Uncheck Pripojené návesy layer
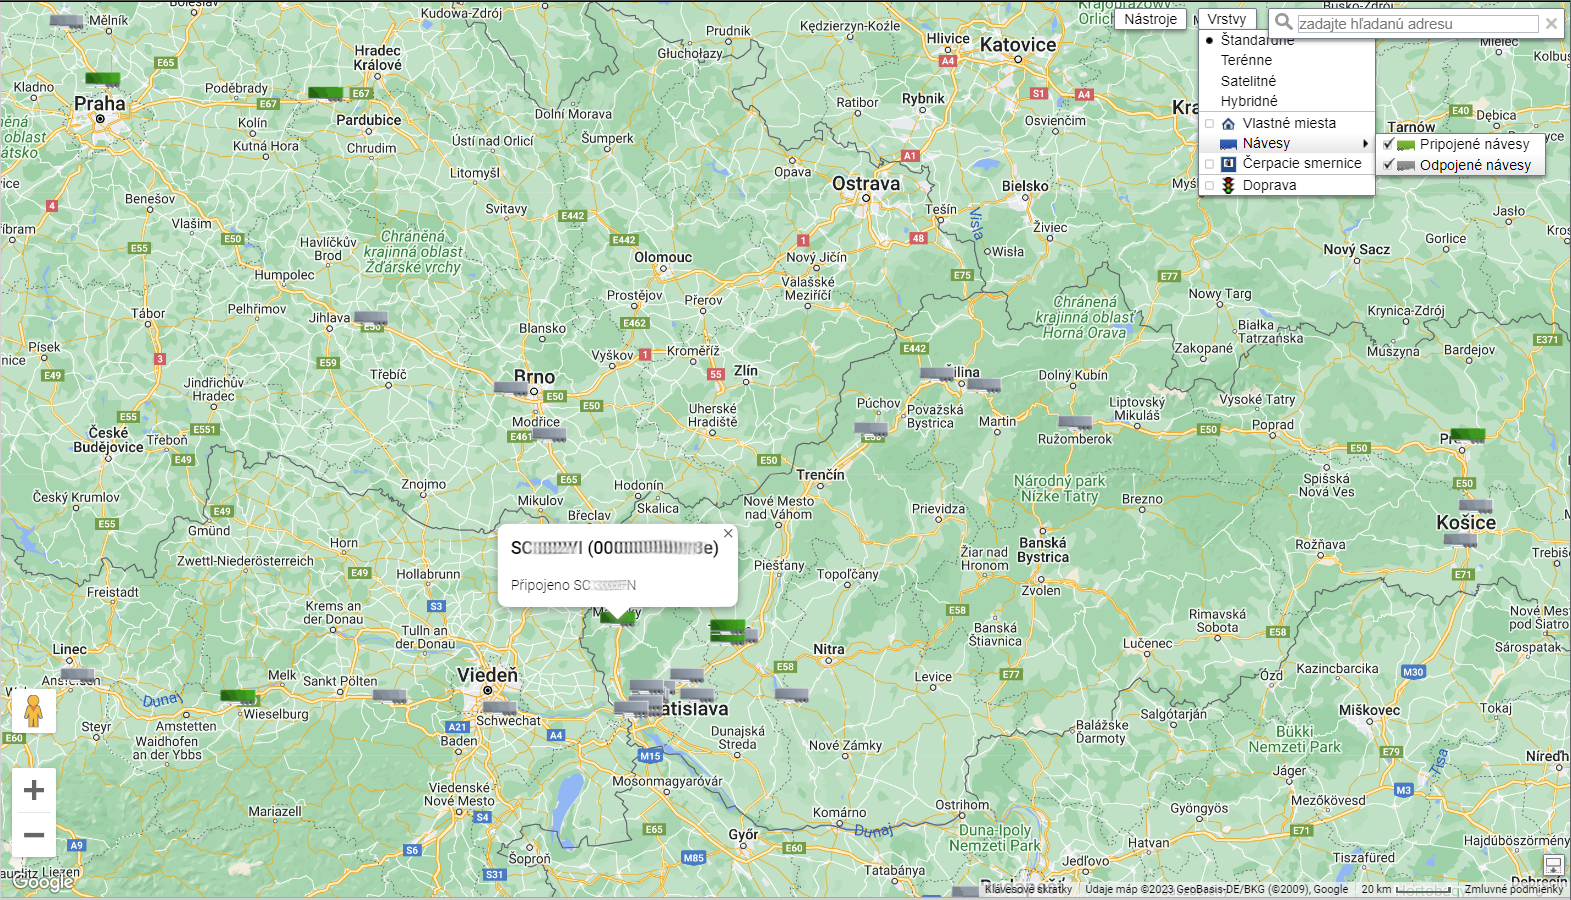Viewport: 1571px width, 900px height. point(1389,144)
